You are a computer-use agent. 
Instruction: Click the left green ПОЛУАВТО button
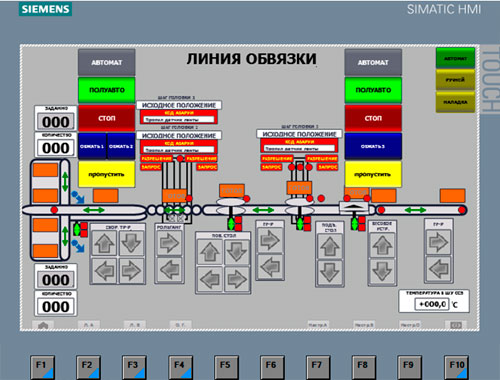107,90
